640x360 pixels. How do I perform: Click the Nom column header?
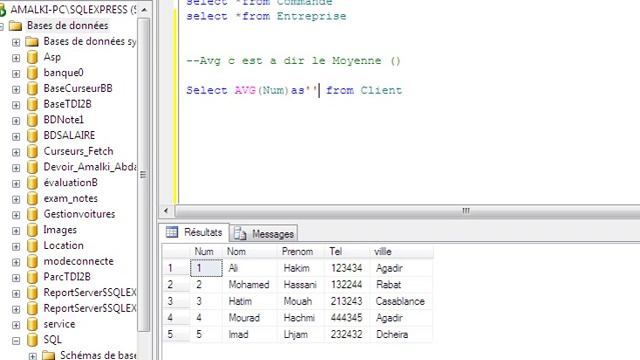pos(250,251)
